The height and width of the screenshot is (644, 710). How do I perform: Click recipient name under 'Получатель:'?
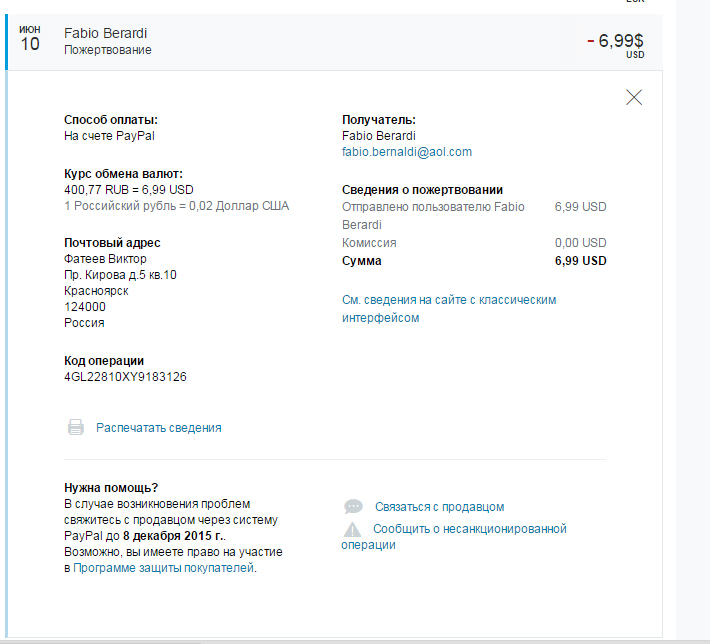coord(379,136)
